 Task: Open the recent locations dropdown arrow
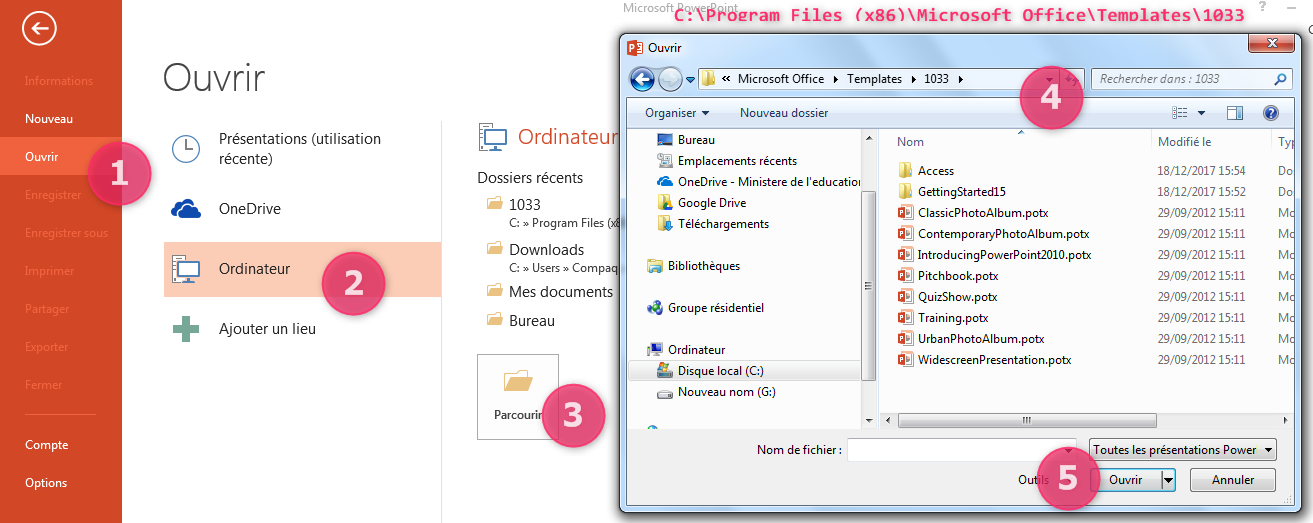pos(691,80)
